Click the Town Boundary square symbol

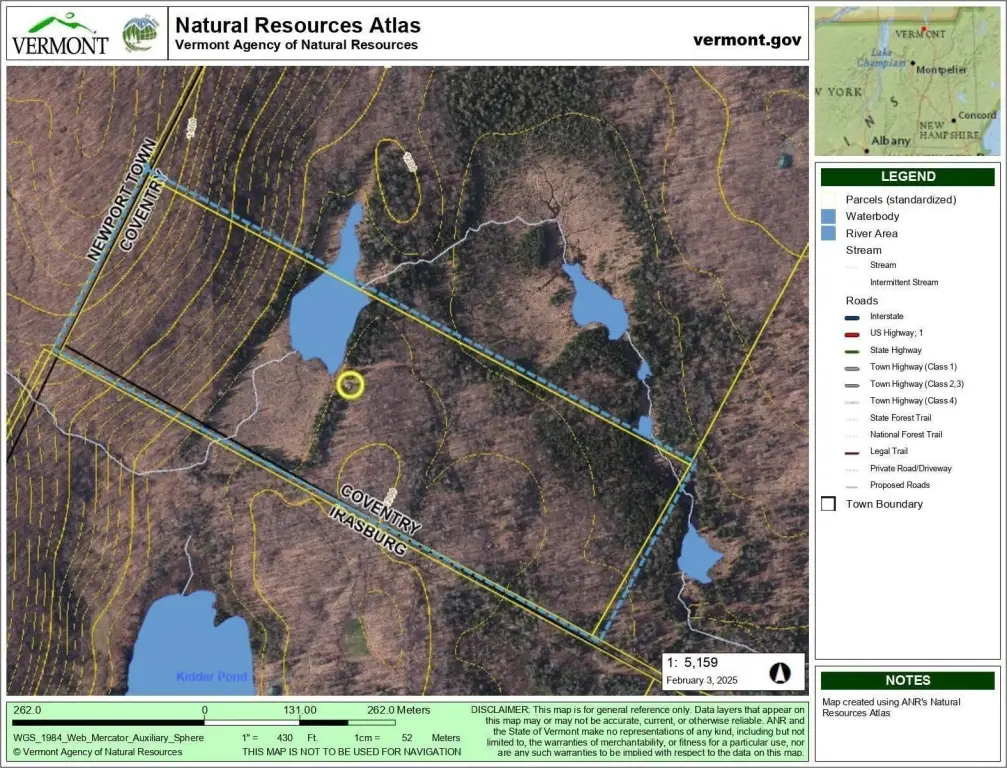tap(828, 504)
